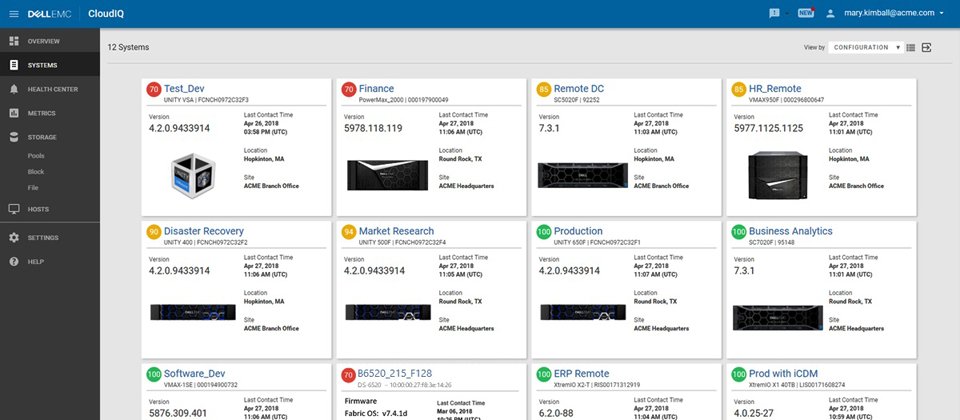Click the Test_Dev health score 70 badge
960x420 pixels.
[154, 89]
